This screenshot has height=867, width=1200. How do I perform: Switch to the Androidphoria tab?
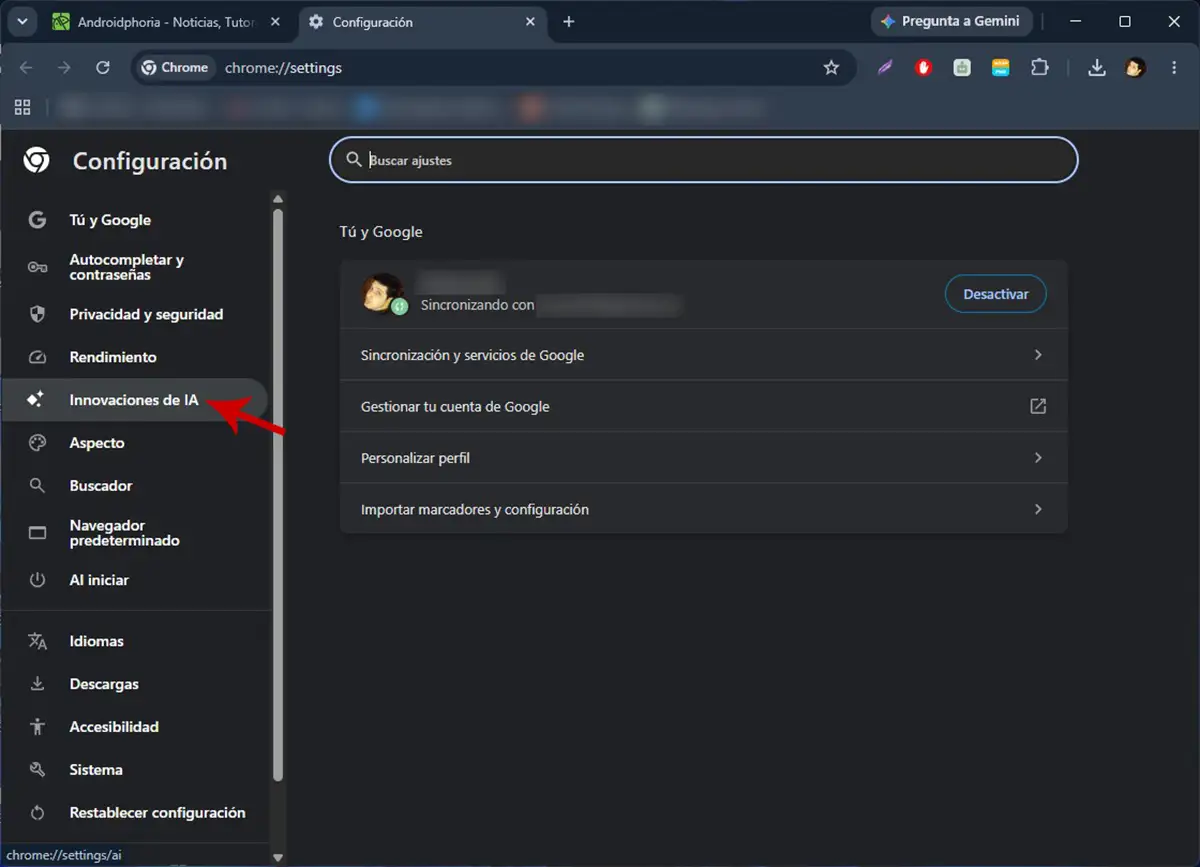tap(166, 21)
